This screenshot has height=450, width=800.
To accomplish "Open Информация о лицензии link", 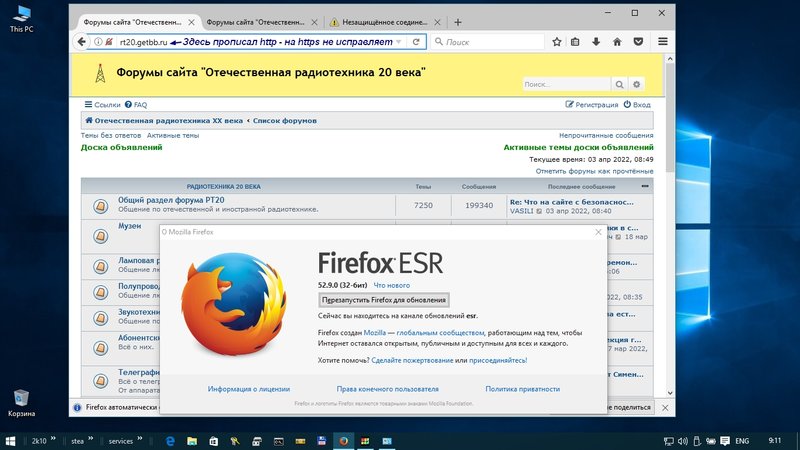I will point(248,389).
